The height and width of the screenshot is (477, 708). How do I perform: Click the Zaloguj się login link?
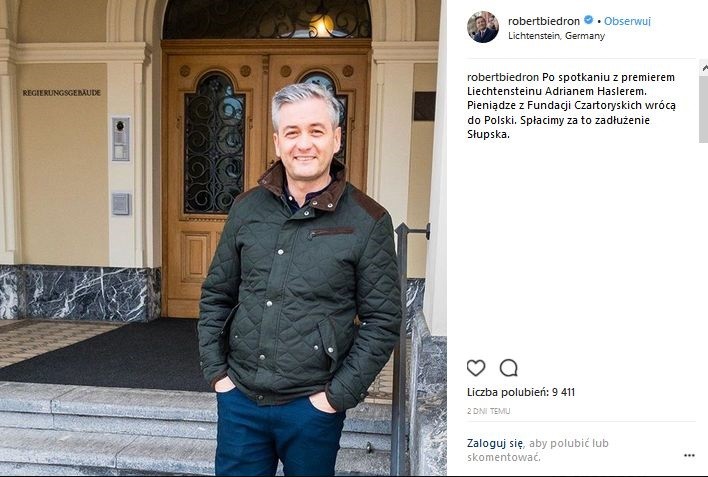tap(495, 443)
